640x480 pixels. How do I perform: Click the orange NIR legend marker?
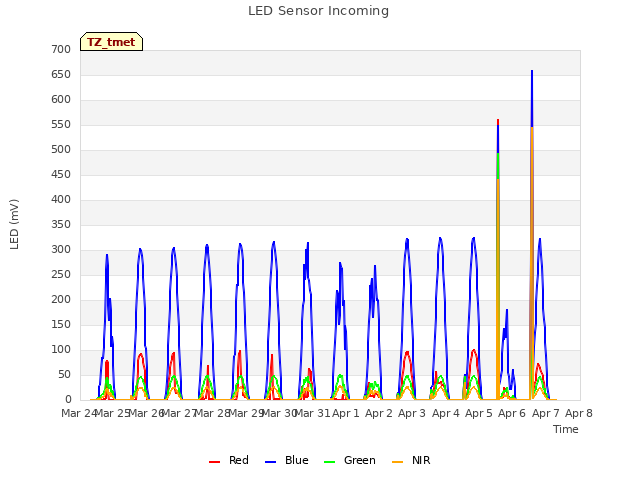(397, 462)
